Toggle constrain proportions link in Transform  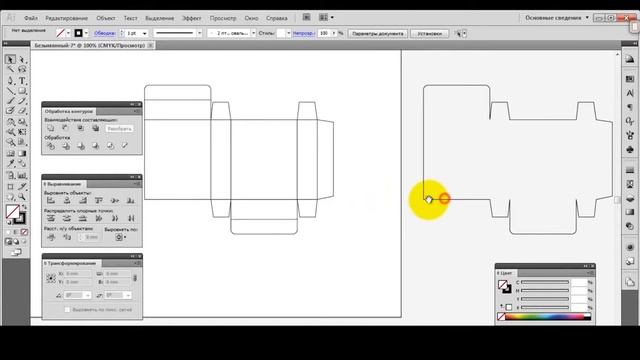pos(135,278)
